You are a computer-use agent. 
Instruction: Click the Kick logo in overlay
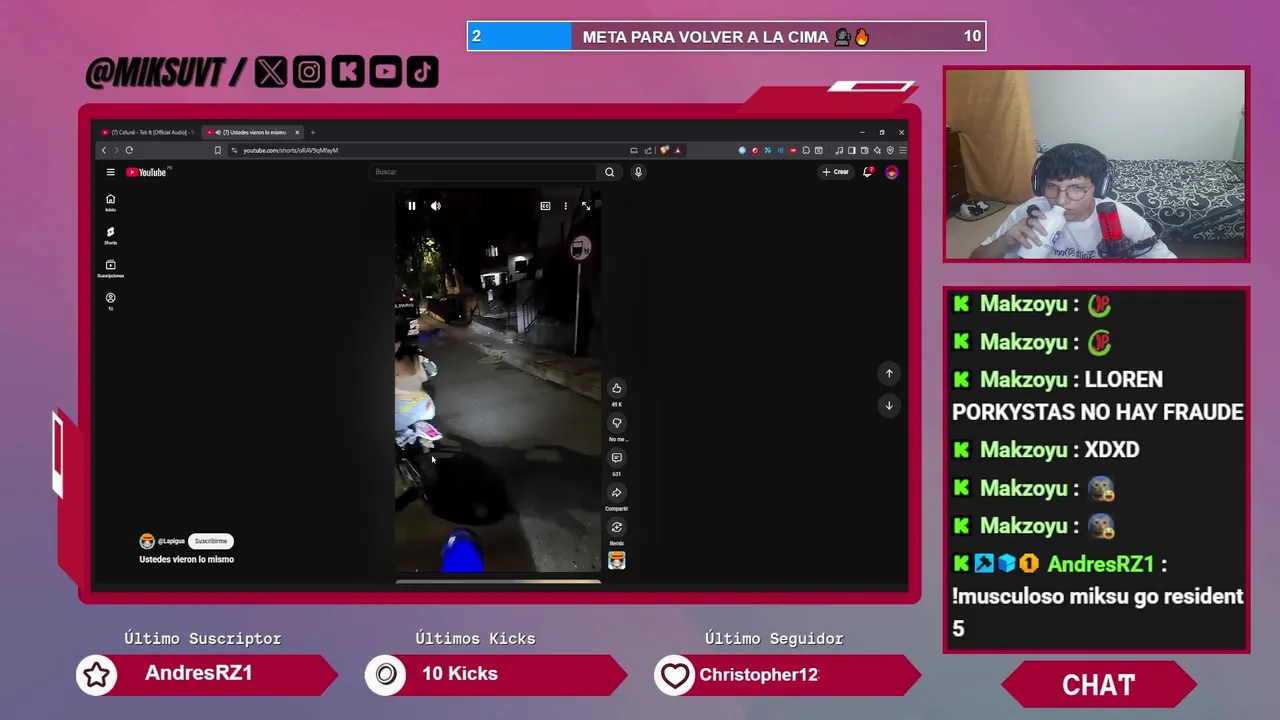click(x=347, y=72)
